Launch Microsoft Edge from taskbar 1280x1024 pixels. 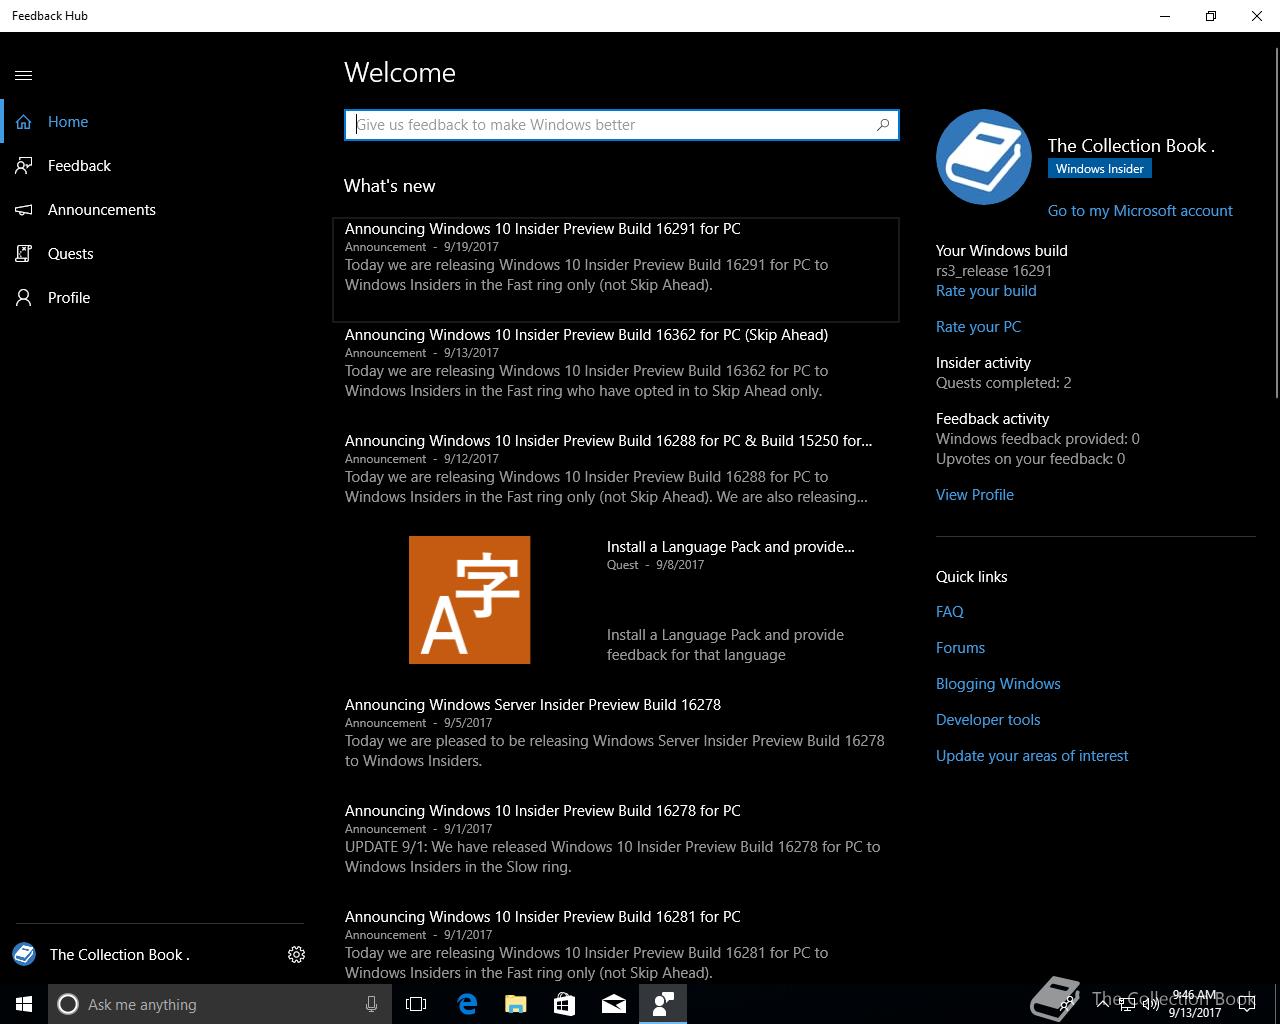point(466,1004)
